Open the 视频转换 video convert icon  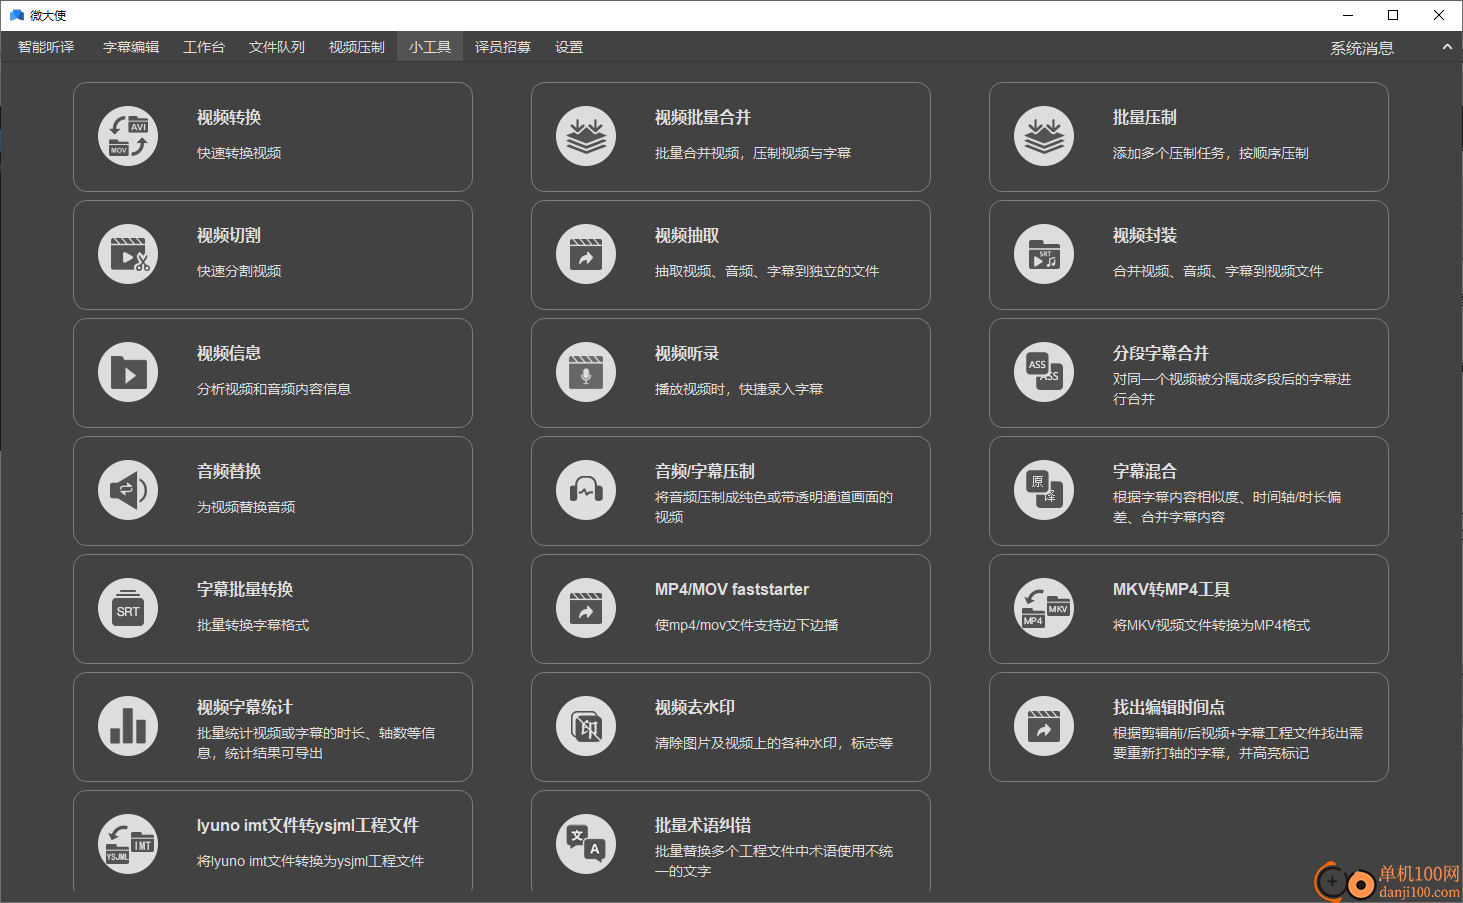coord(128,136)
